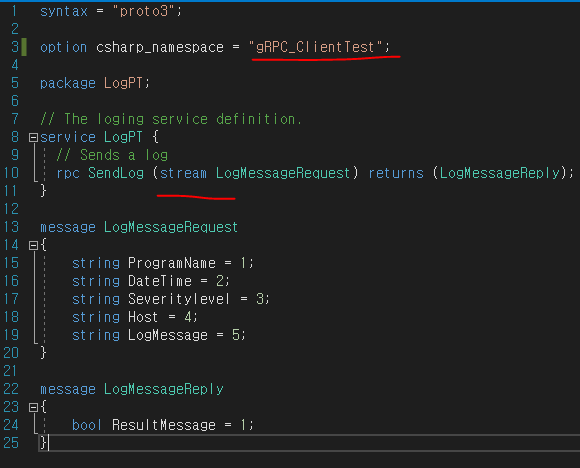
Task: Click line number 25 in the gutter
Action: click(11, 443)
